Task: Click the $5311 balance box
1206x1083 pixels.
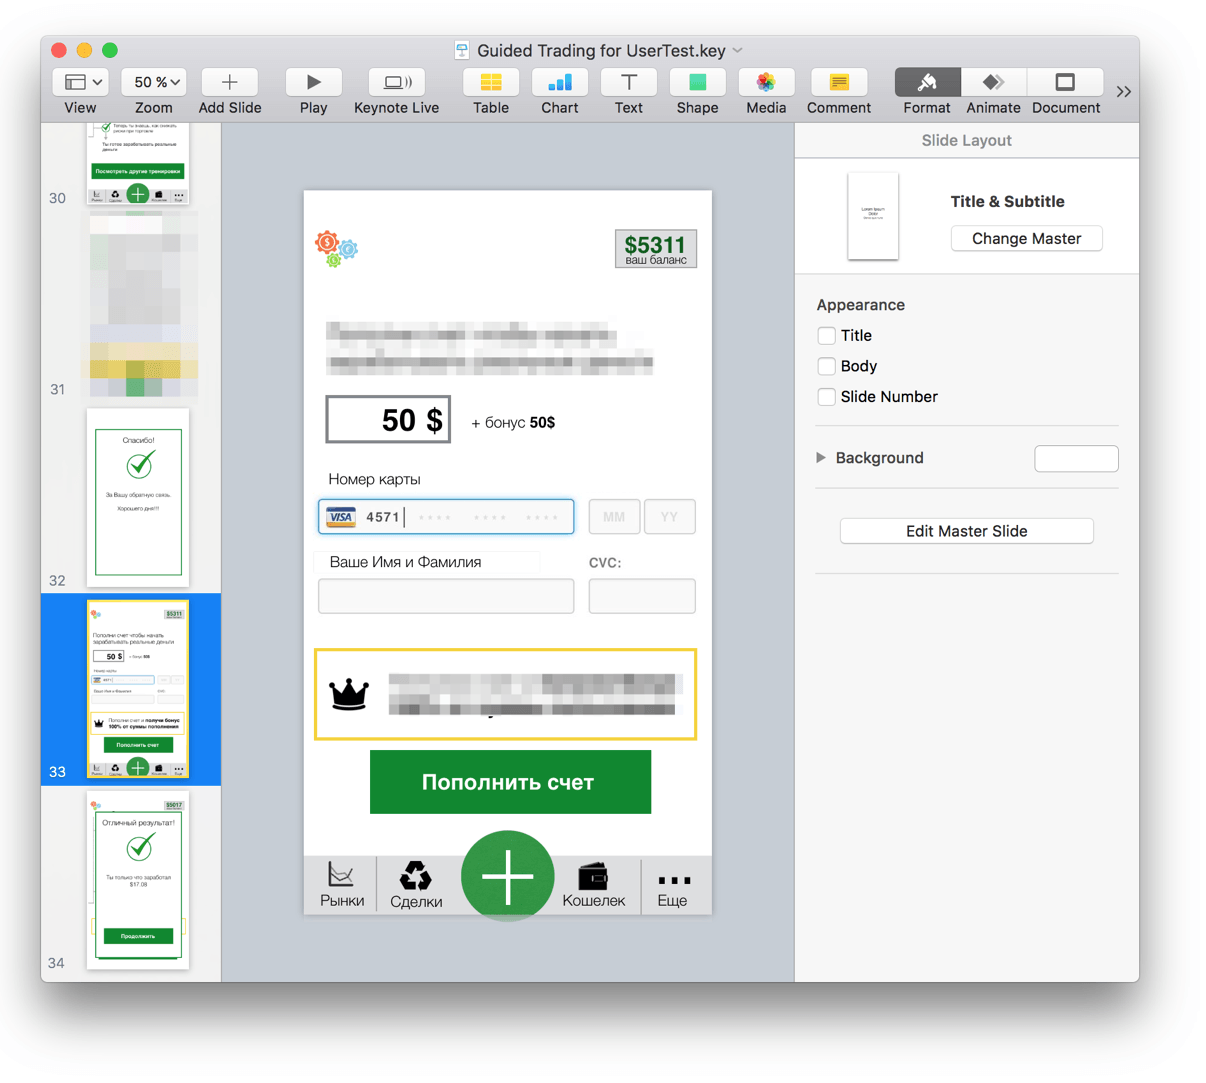Action: 655,249
